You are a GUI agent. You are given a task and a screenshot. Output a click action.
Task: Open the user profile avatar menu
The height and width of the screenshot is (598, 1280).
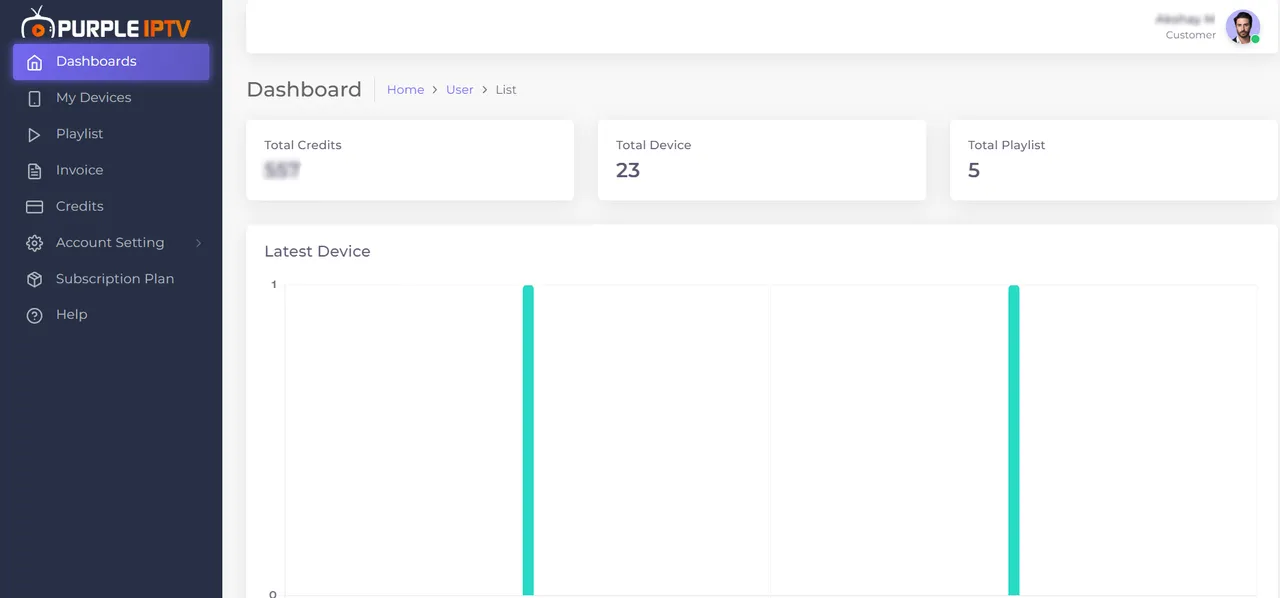pyautogui.click(x=1242, y=27)
